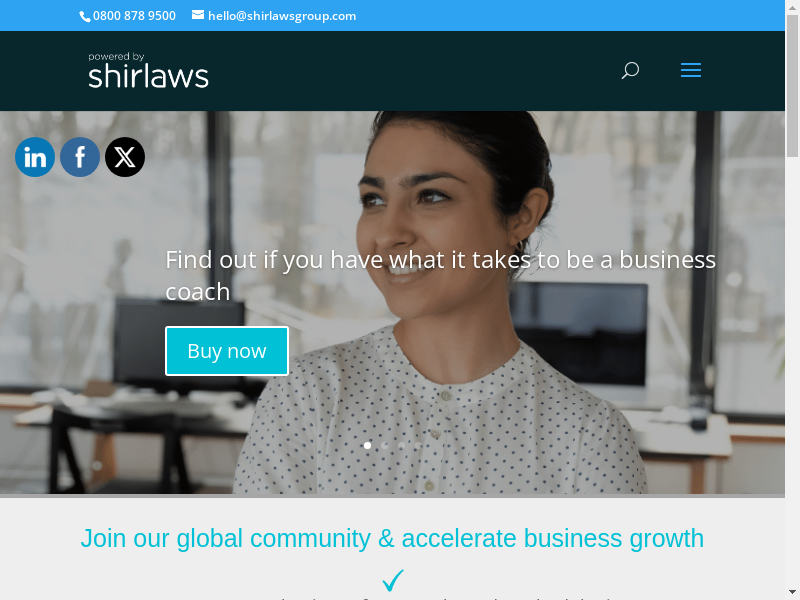Select the first slider dot

click(x=367, y=445)
